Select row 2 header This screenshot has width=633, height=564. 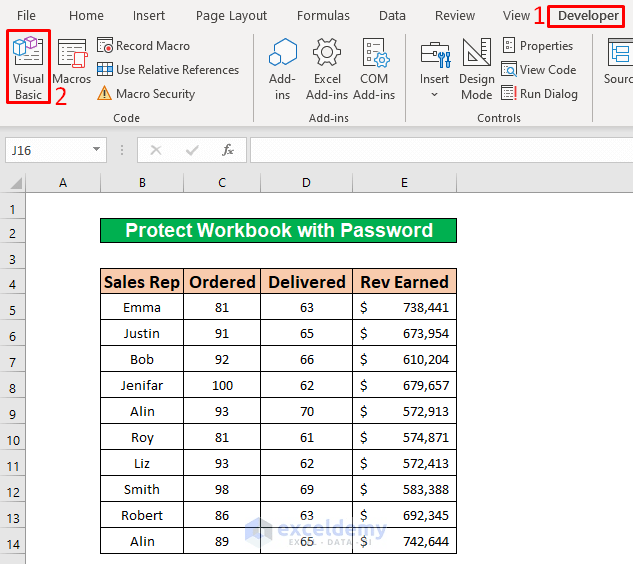(13, 233)
